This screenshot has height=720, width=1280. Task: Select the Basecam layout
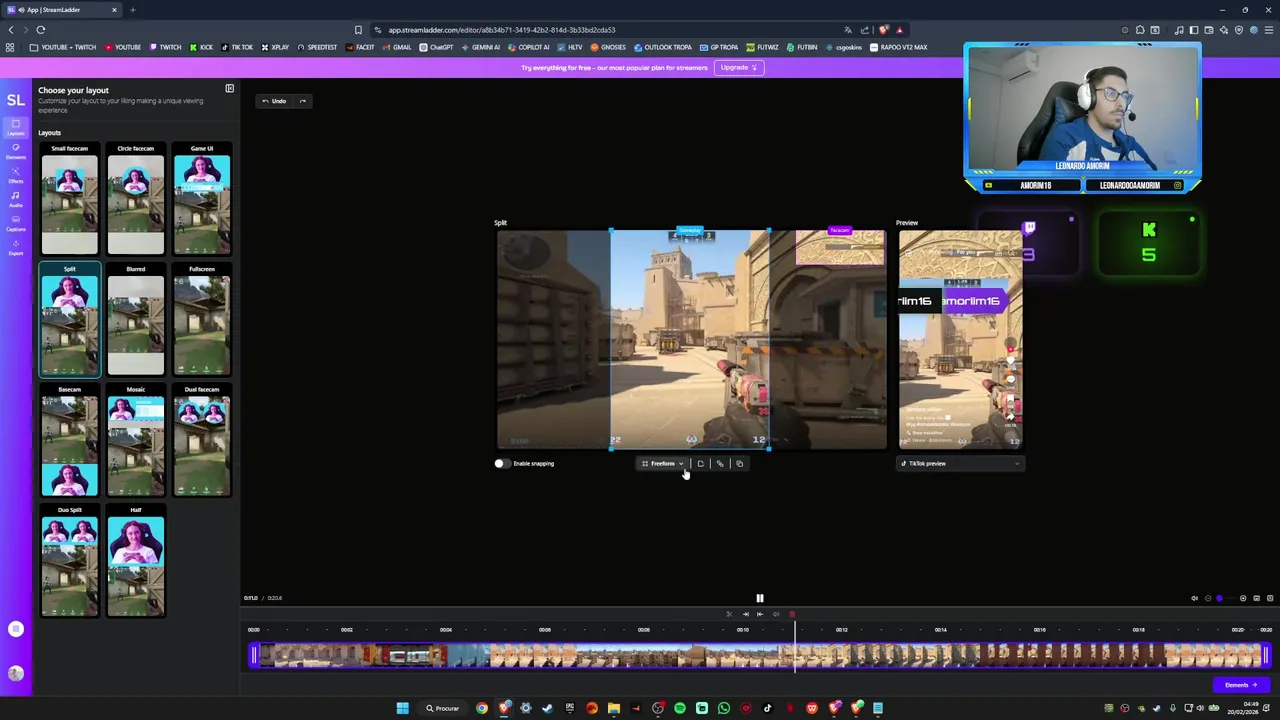pyautogui.click(x=70, y=441)
